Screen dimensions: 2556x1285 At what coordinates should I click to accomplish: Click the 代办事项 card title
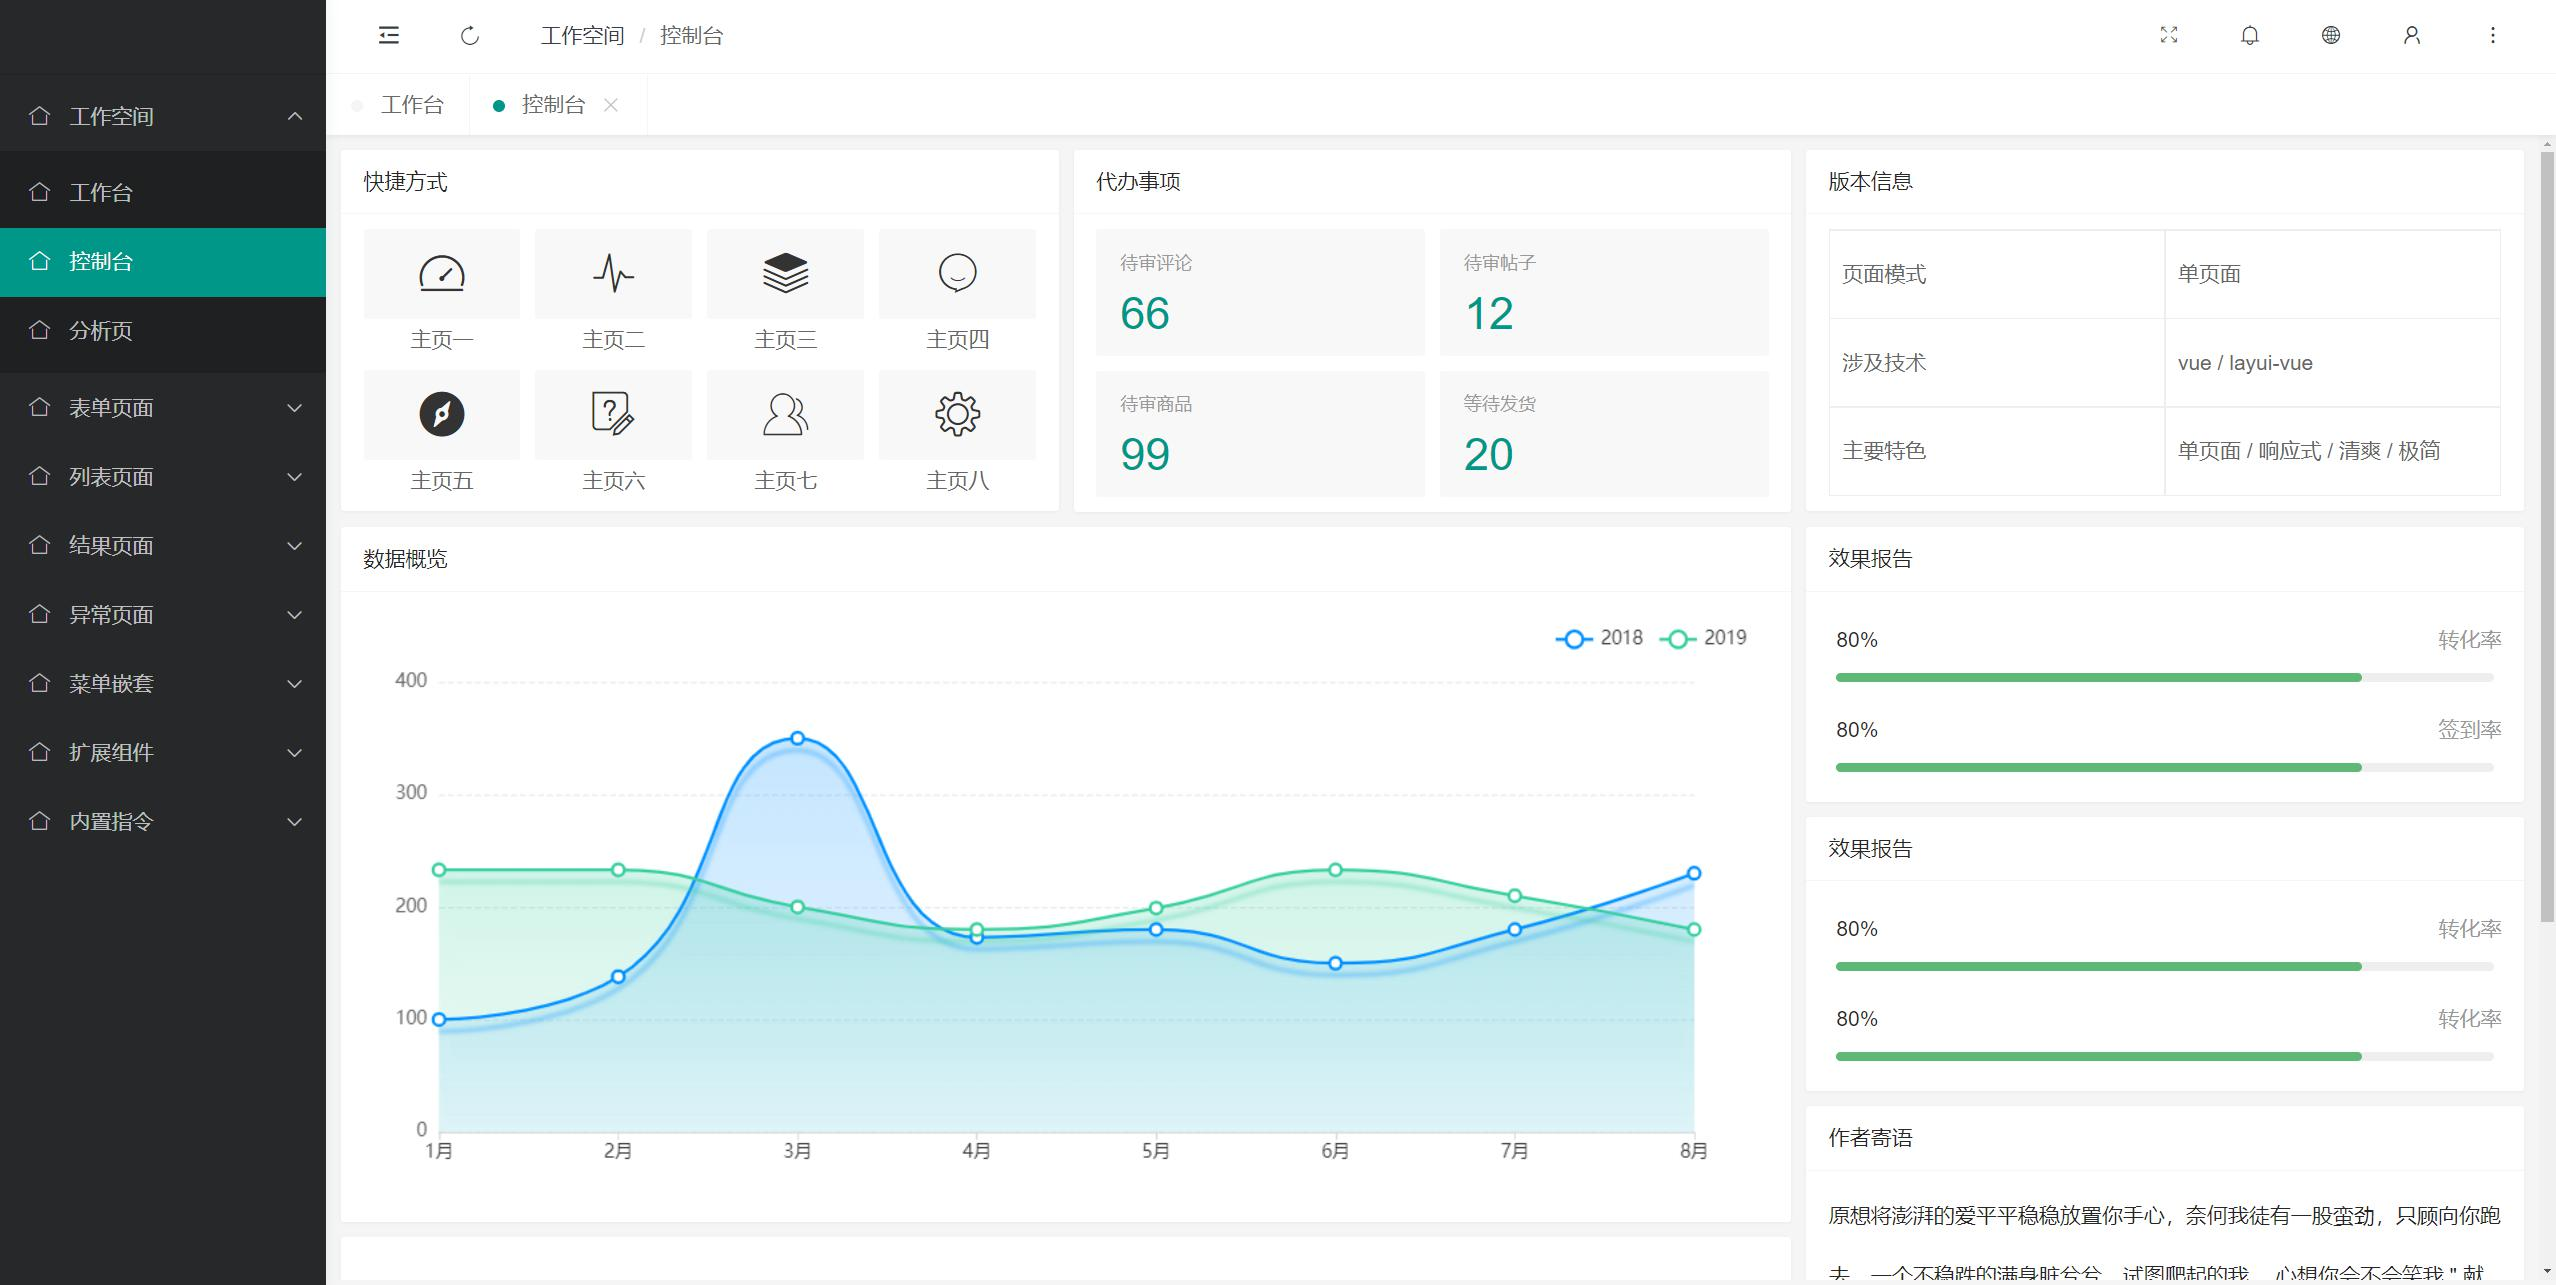coord(1138,182)
